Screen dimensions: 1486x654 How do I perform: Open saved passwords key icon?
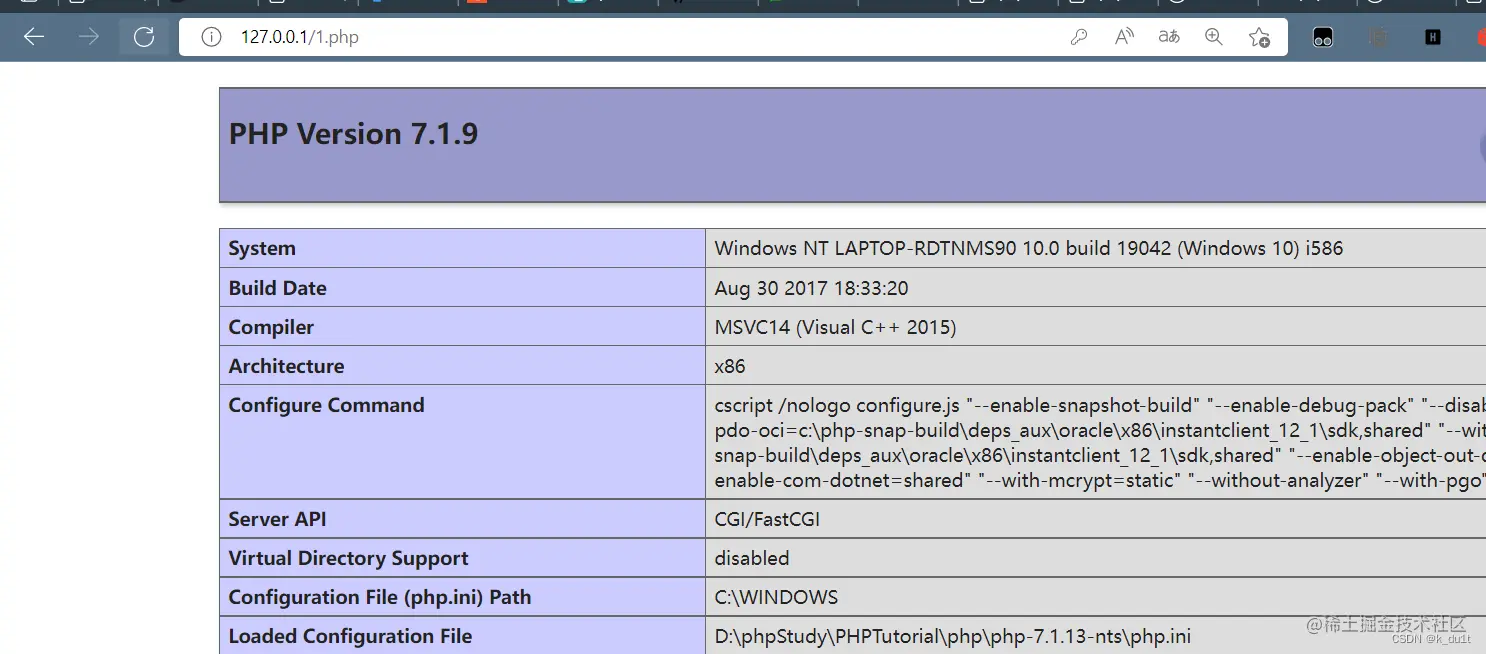coord(1079,38)
